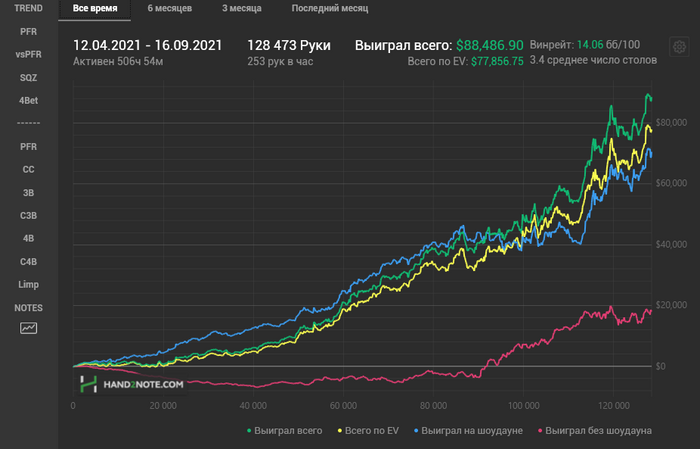The height and width of the screenshot is (449, 700).
Task: Click the Активен 506ч 54м text
Action: (x=118, y=62)
